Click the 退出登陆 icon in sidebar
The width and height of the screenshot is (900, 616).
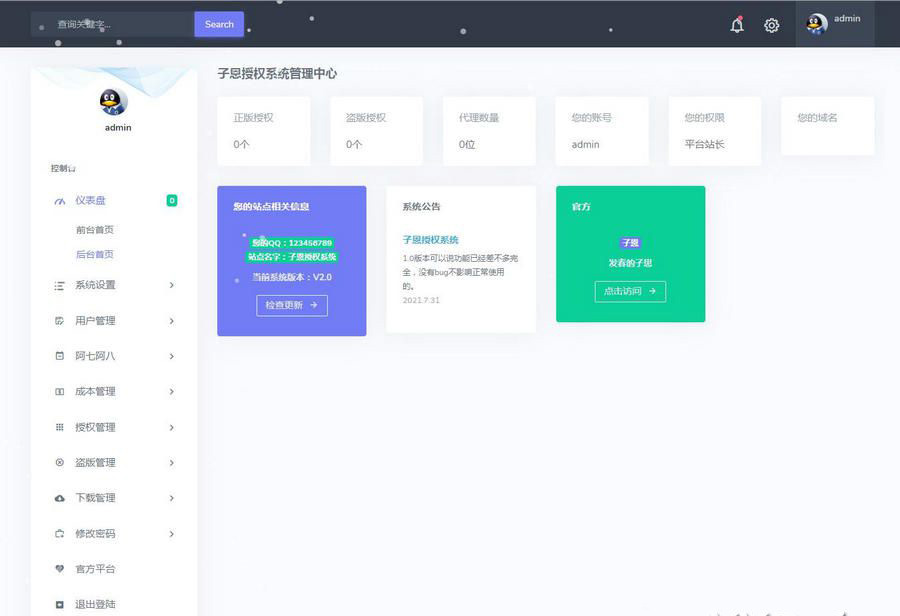point(59,605)
